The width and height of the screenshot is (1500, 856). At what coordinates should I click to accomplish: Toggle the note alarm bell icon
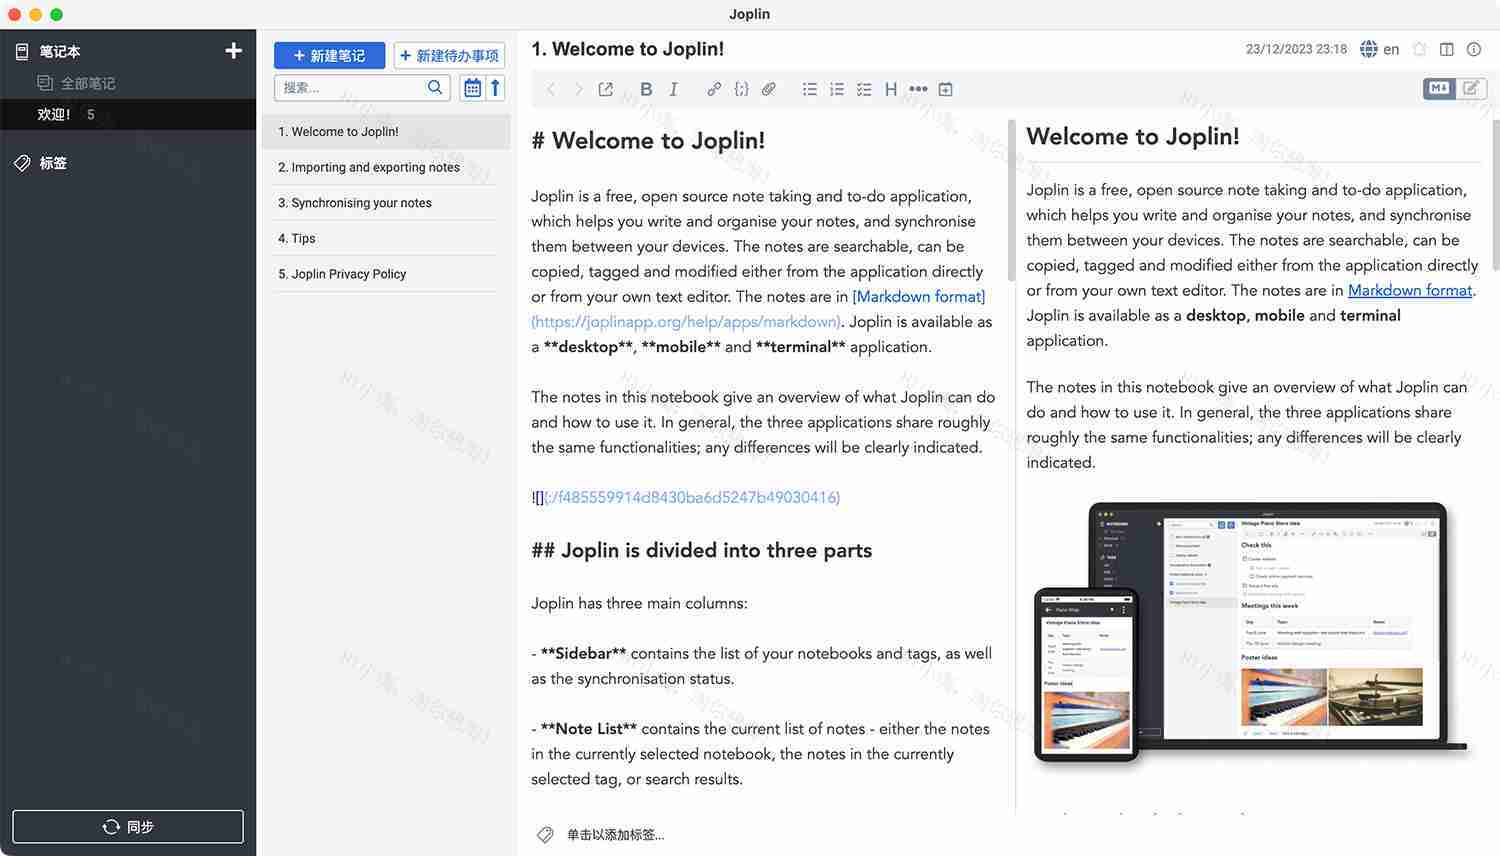pyautogui.click(x=1419, y=48)
